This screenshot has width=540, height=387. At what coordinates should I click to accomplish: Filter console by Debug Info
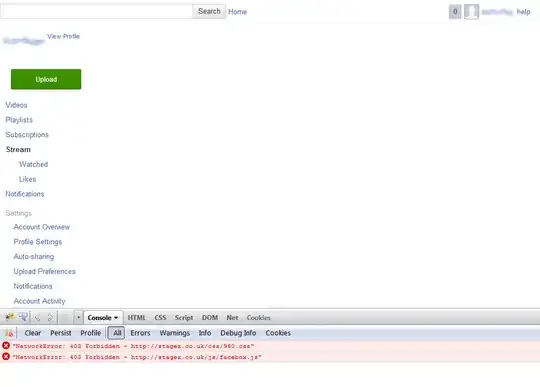(238, 333)
